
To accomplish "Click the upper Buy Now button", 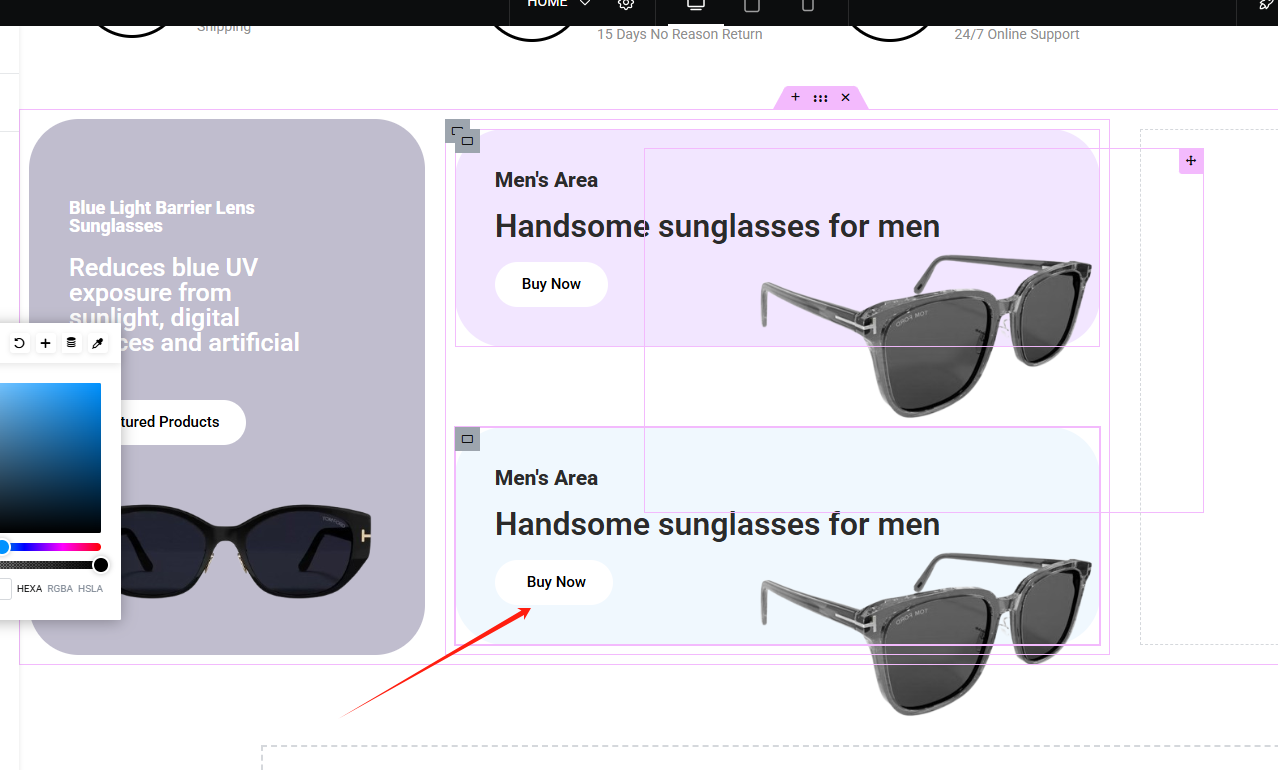I will click(x=551, y=284).
